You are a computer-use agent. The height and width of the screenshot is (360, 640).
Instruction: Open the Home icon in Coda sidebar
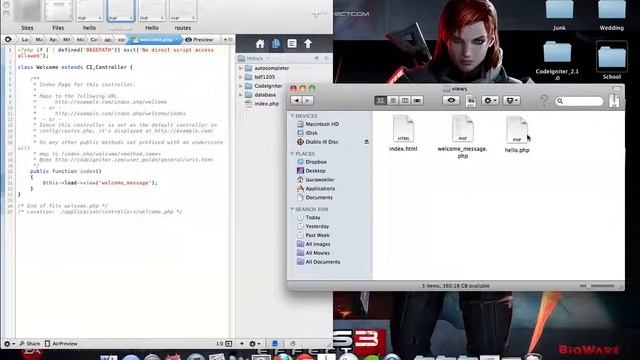click(260, 44)
